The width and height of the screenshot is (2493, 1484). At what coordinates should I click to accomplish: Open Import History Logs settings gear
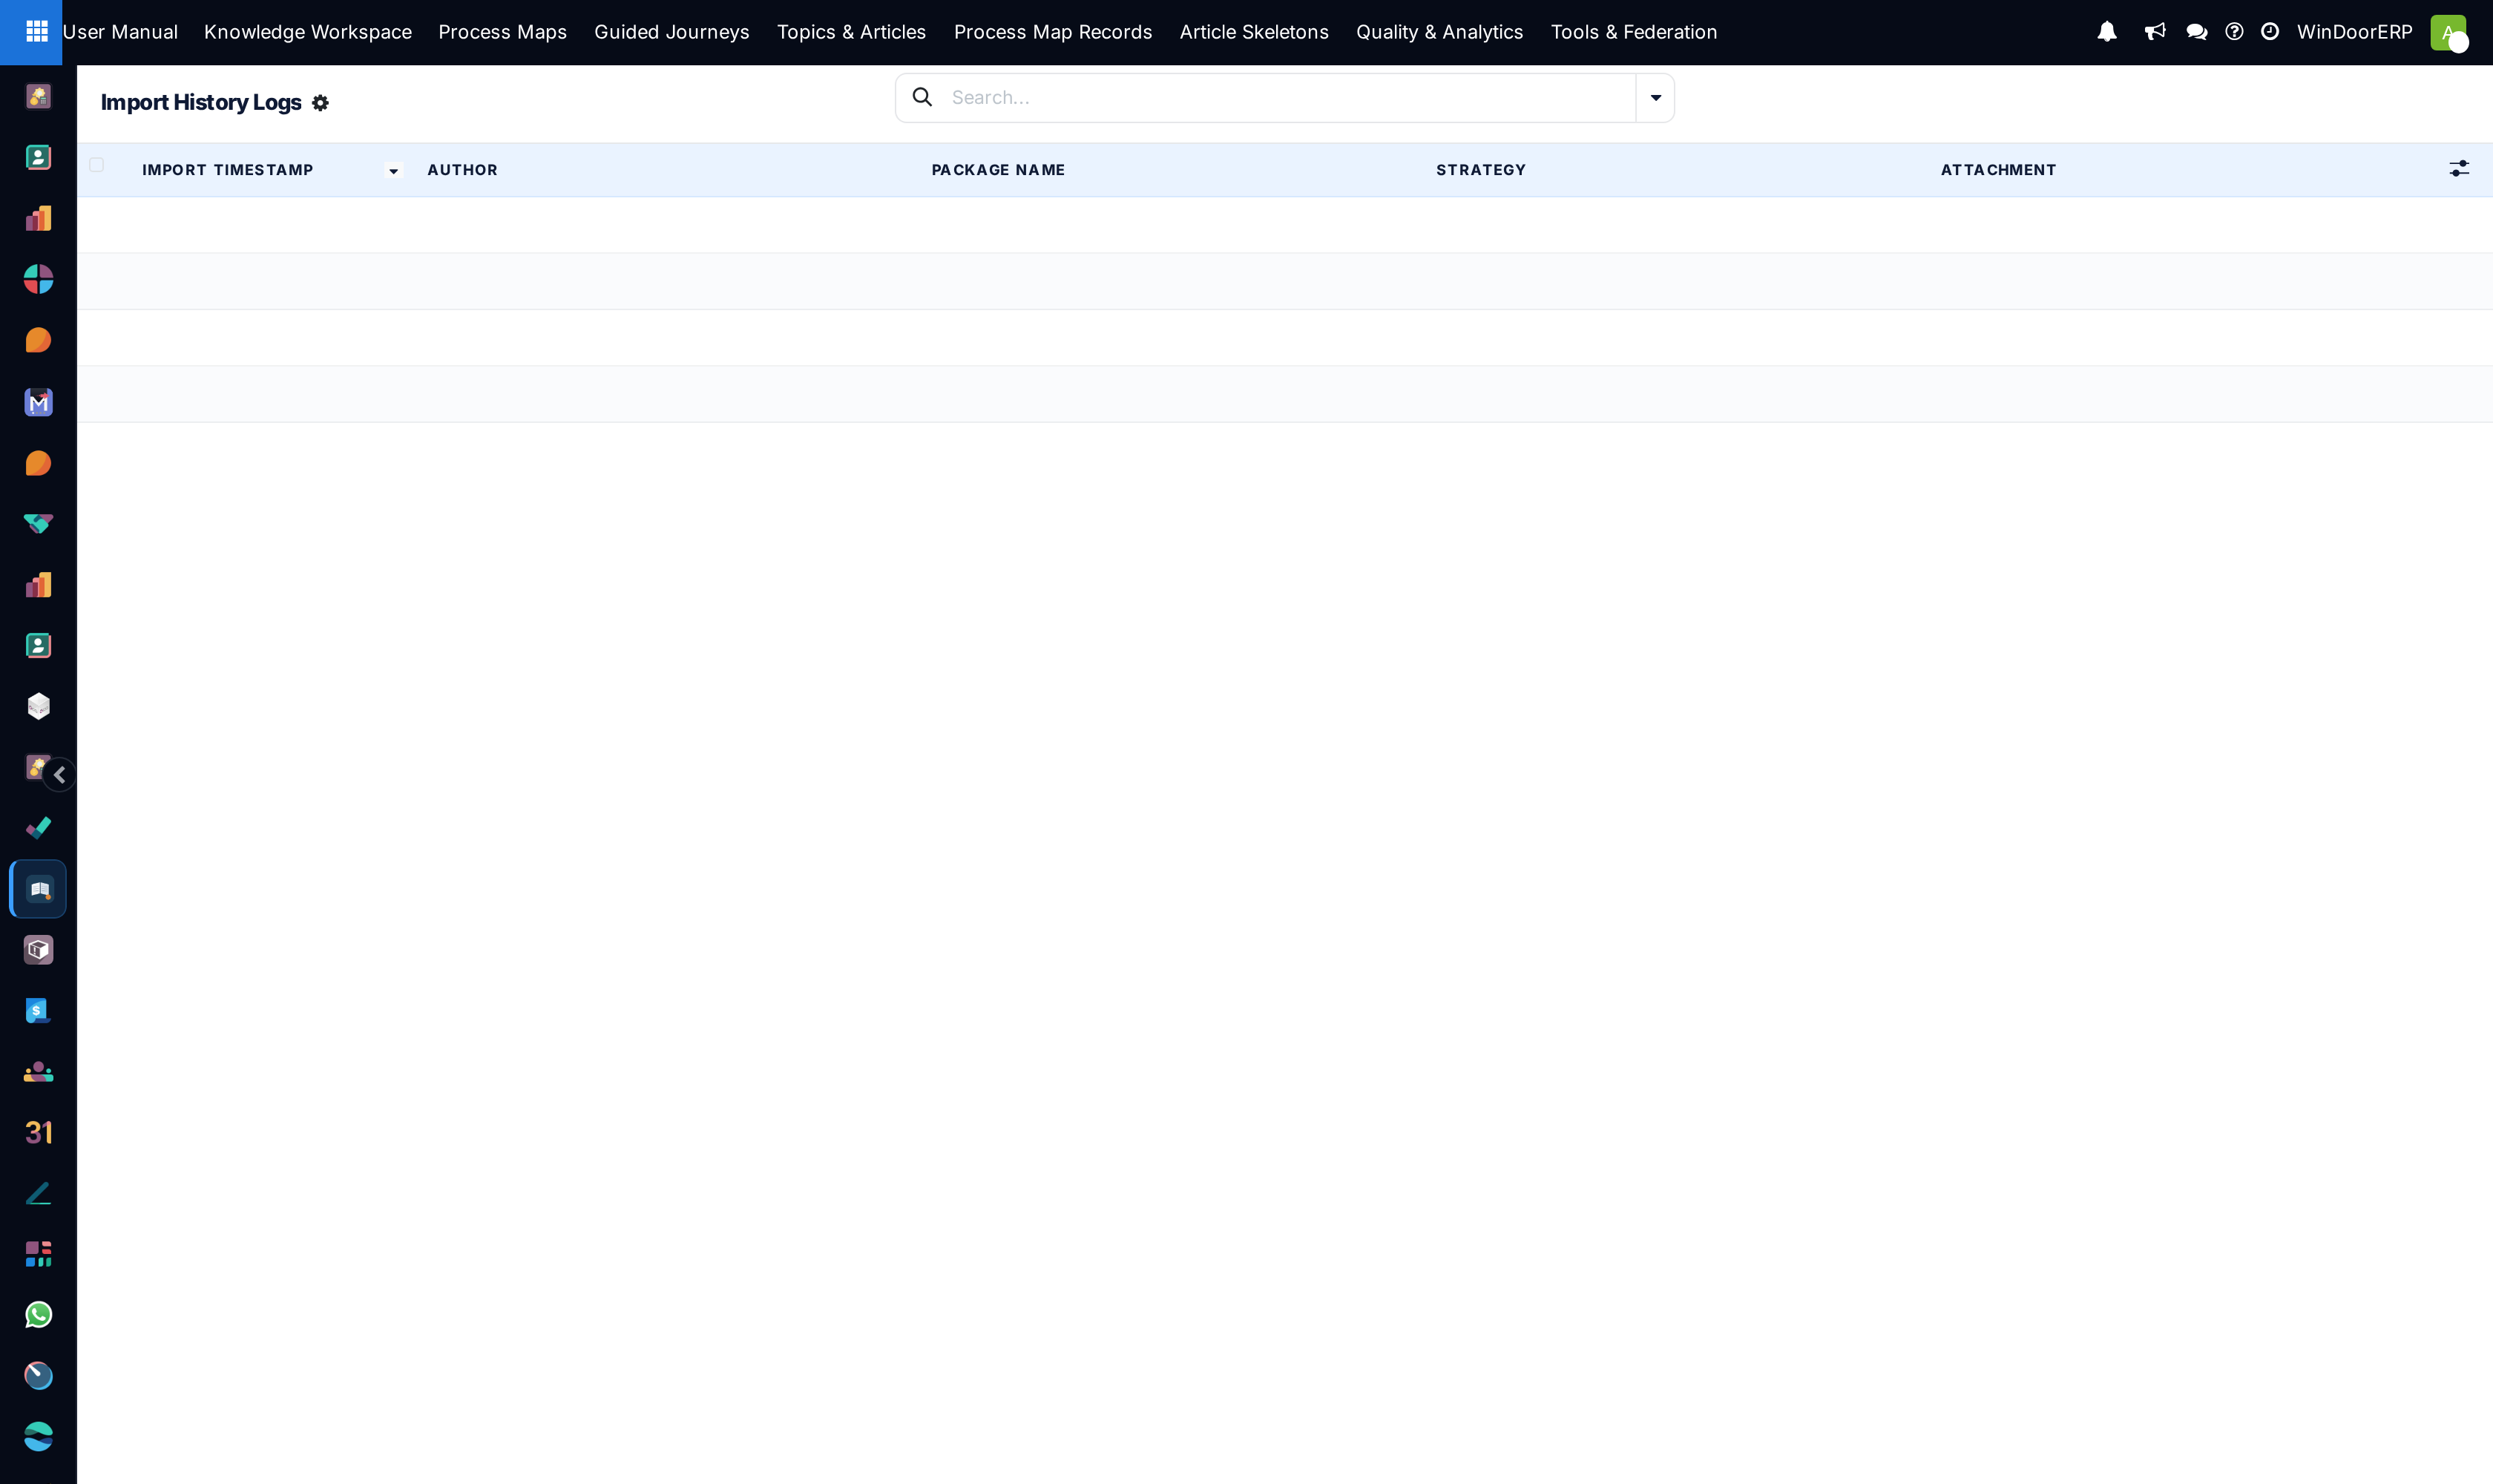tap(320, 103)
